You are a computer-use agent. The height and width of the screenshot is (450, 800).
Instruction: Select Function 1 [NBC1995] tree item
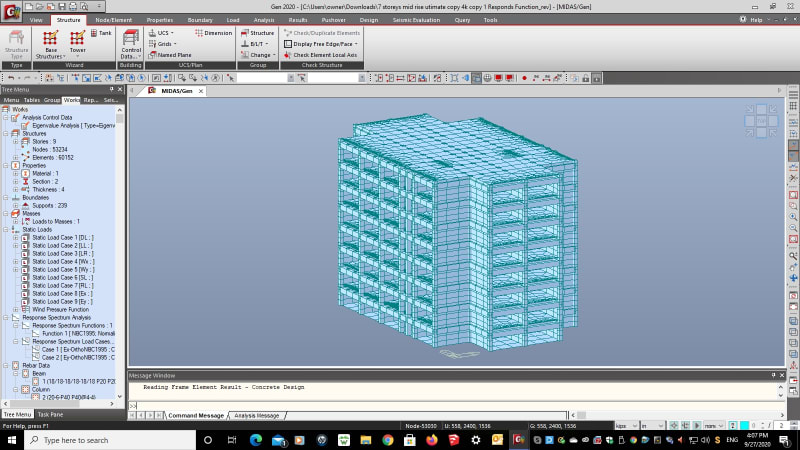pos(78,334)
